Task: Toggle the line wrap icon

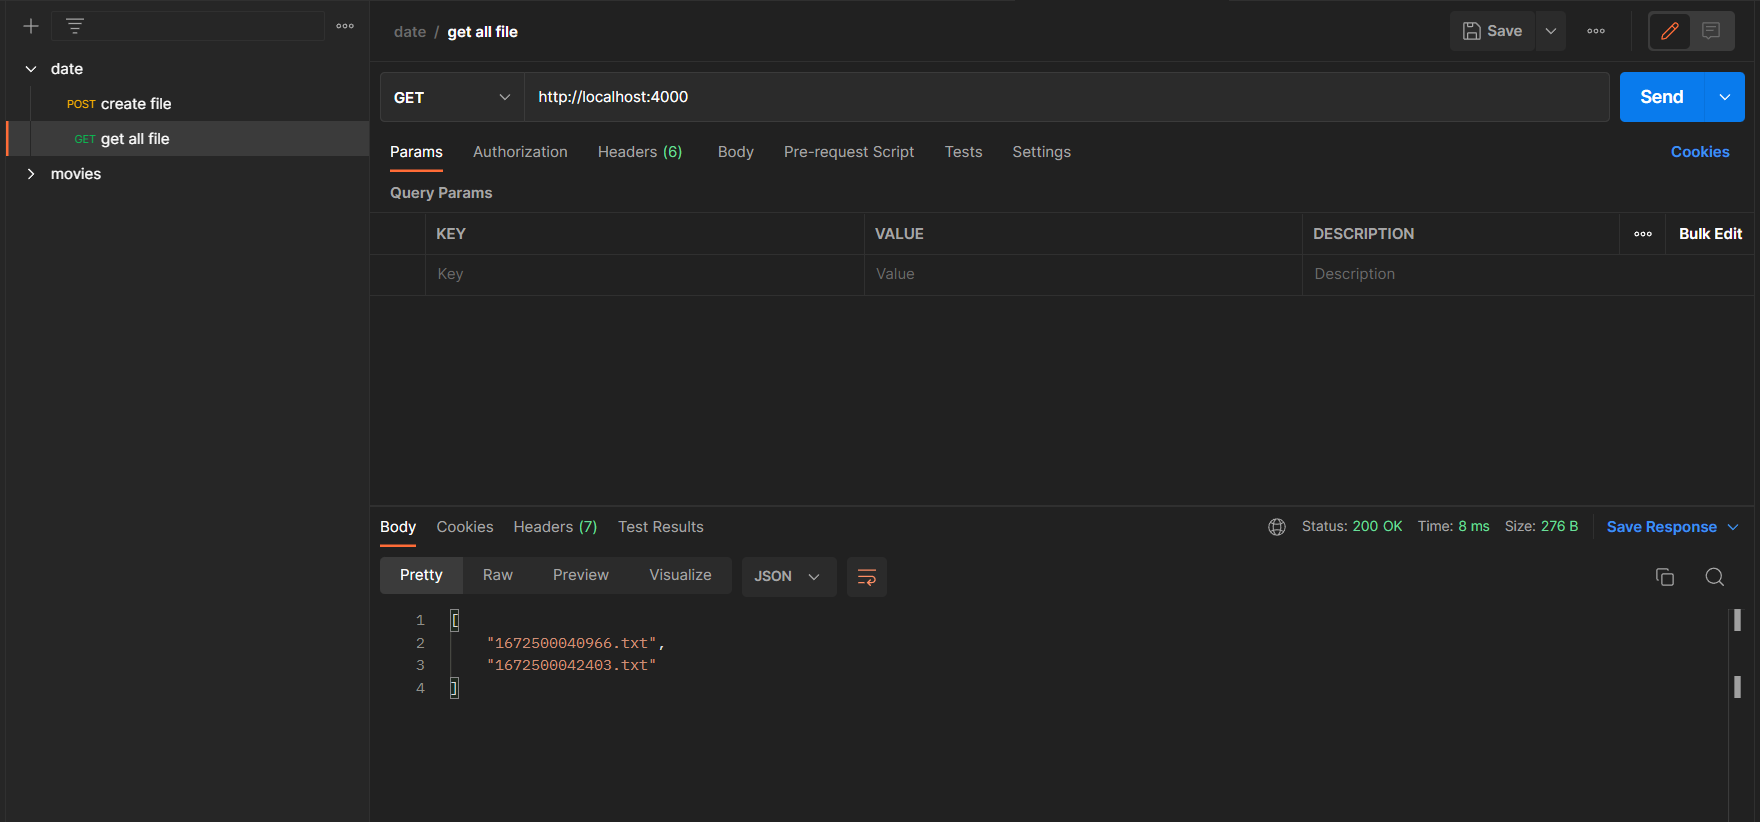Action: click(x=867, y=577)
